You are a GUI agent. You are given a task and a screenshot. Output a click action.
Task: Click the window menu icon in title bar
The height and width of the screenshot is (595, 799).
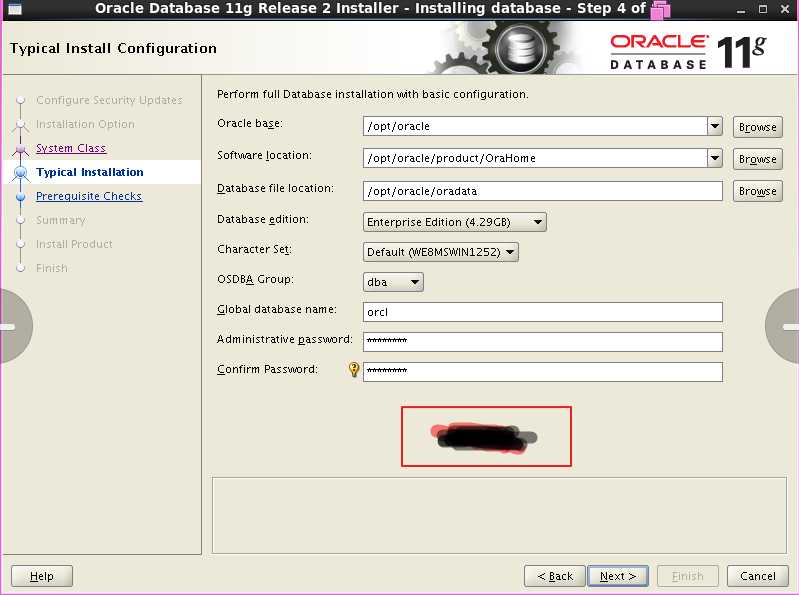click(15, 9)
